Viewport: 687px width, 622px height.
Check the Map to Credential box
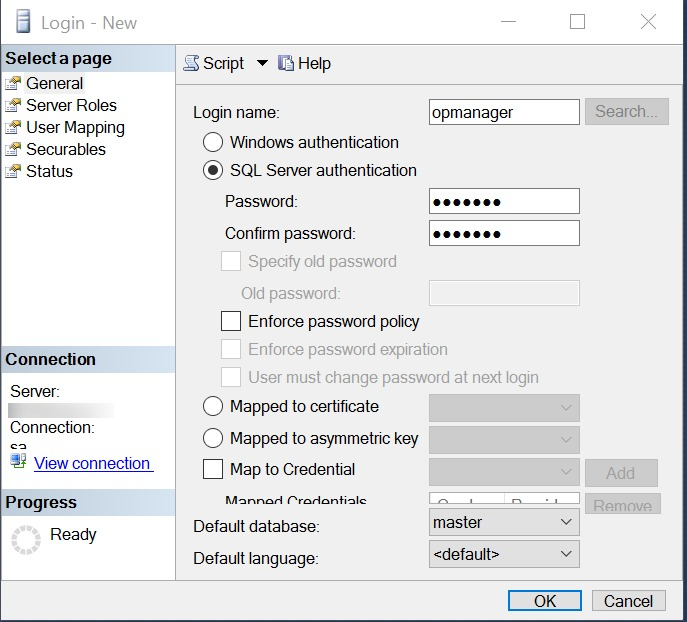213,469
